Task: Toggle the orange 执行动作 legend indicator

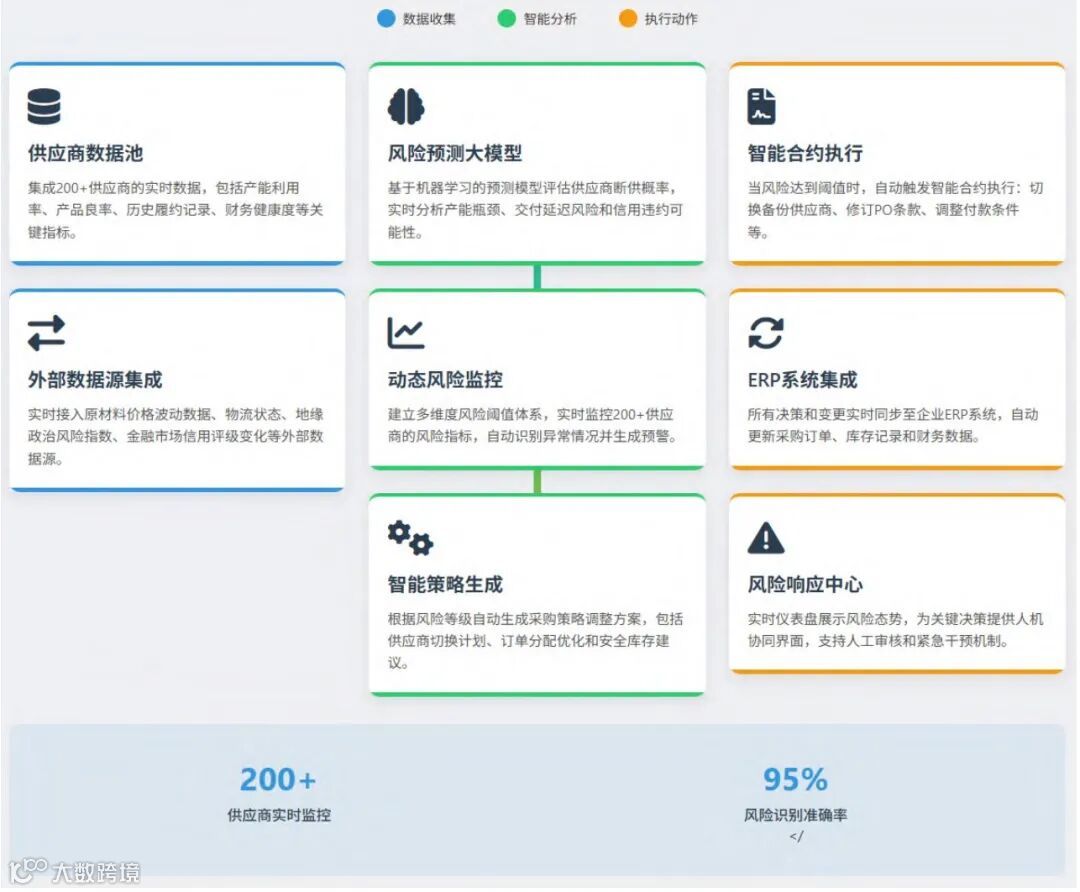Action: [x=628, y=18]
